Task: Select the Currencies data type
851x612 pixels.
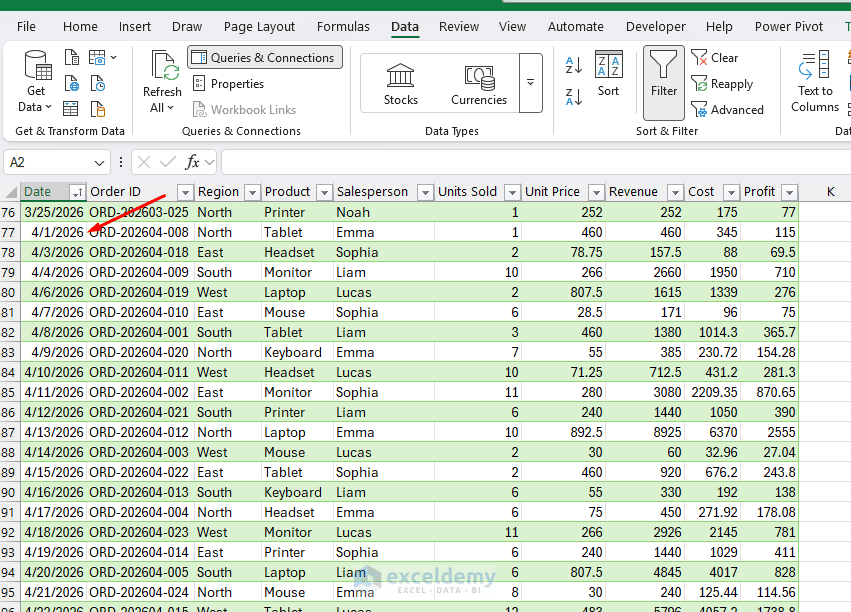Action: click(479, 84)
